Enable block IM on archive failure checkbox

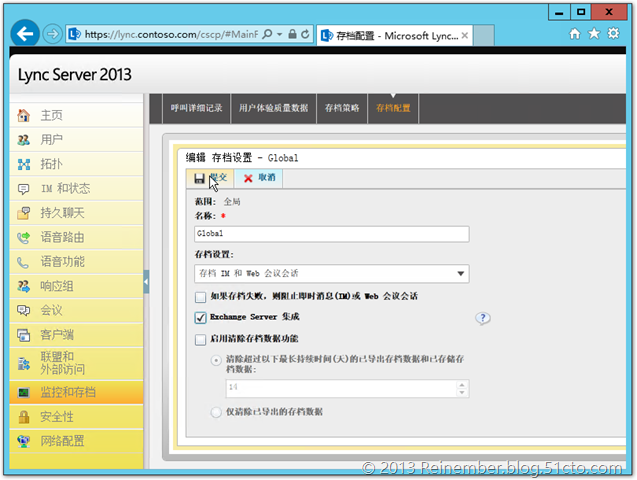[x=201, y=297]
